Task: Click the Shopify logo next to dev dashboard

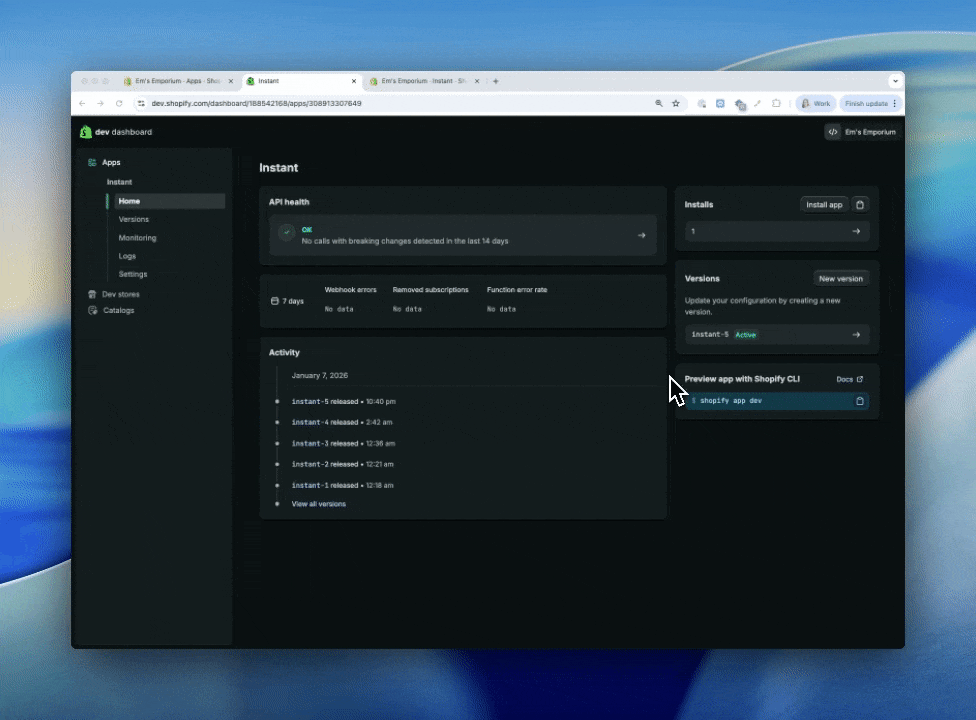Action: [85, 131]
